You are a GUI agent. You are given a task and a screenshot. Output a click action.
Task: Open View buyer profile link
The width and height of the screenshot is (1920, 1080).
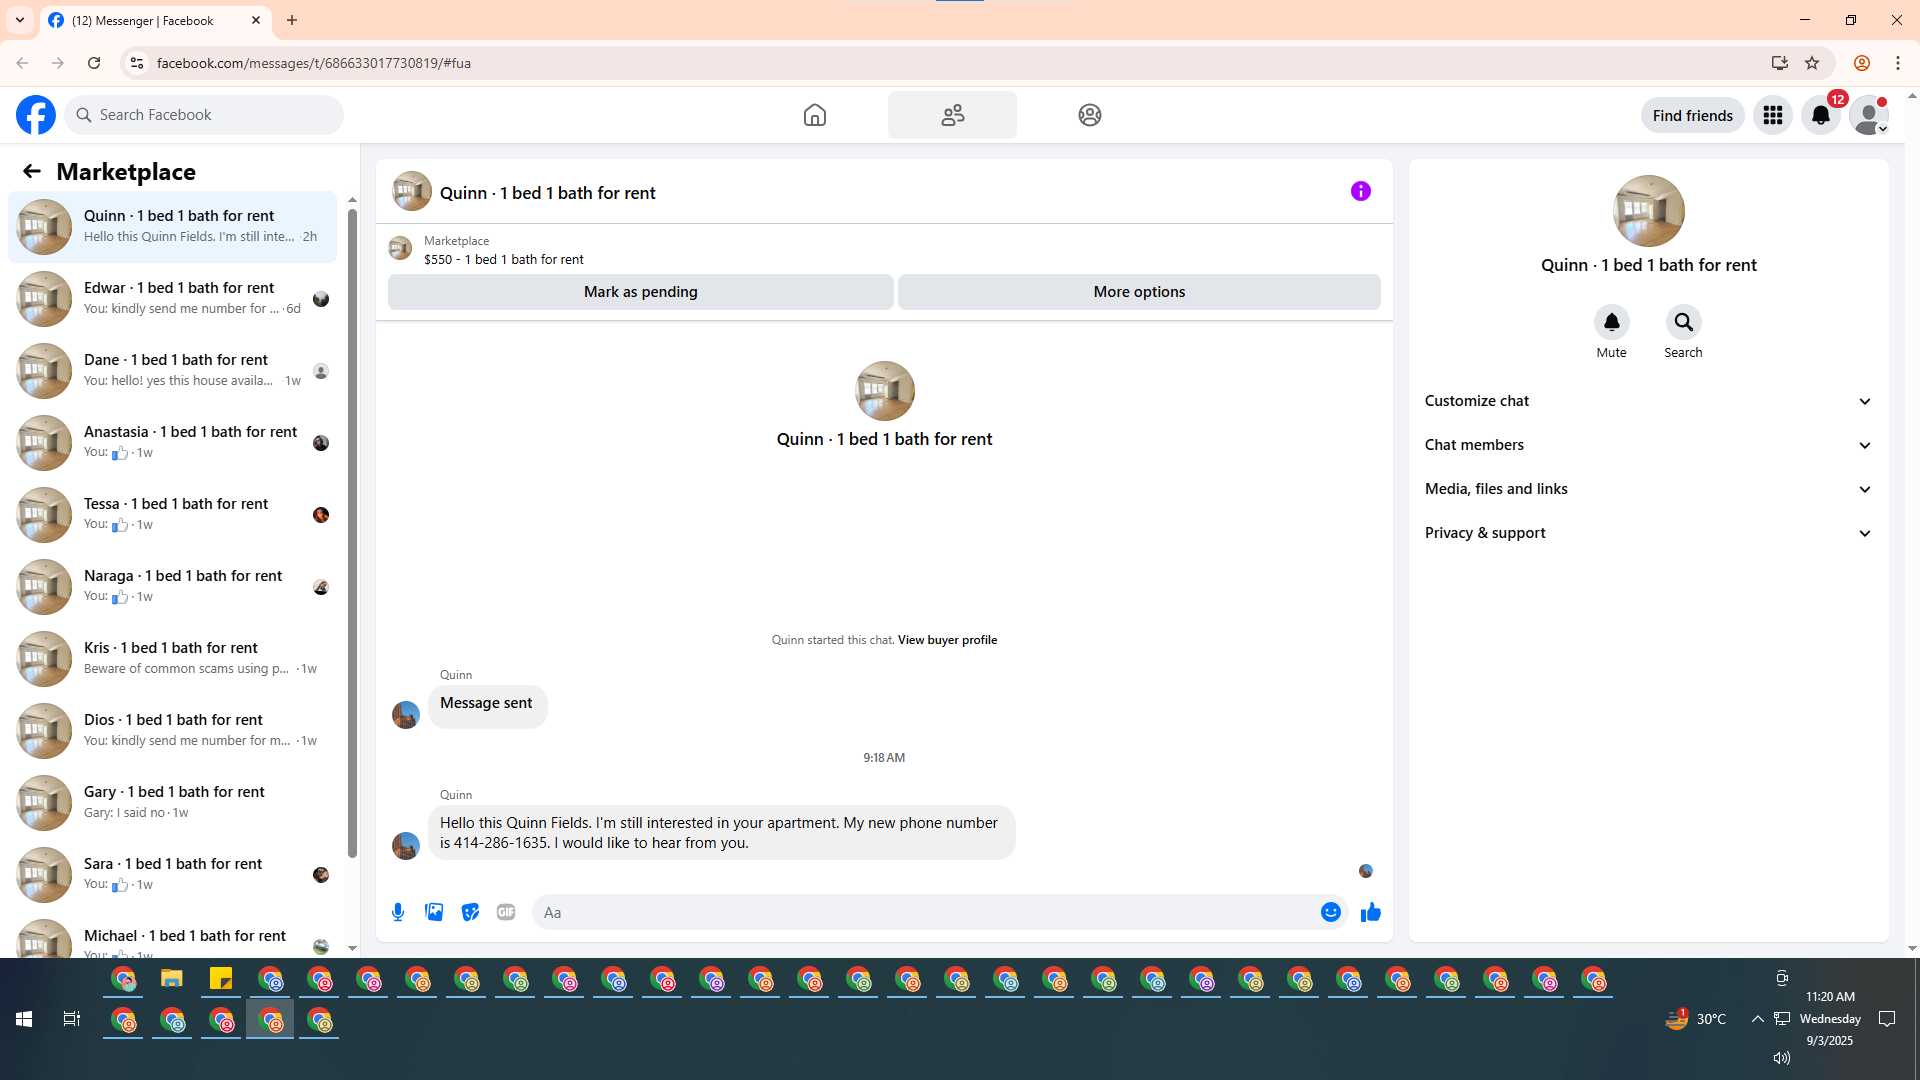pyautogui.click(x=947, y=640)
